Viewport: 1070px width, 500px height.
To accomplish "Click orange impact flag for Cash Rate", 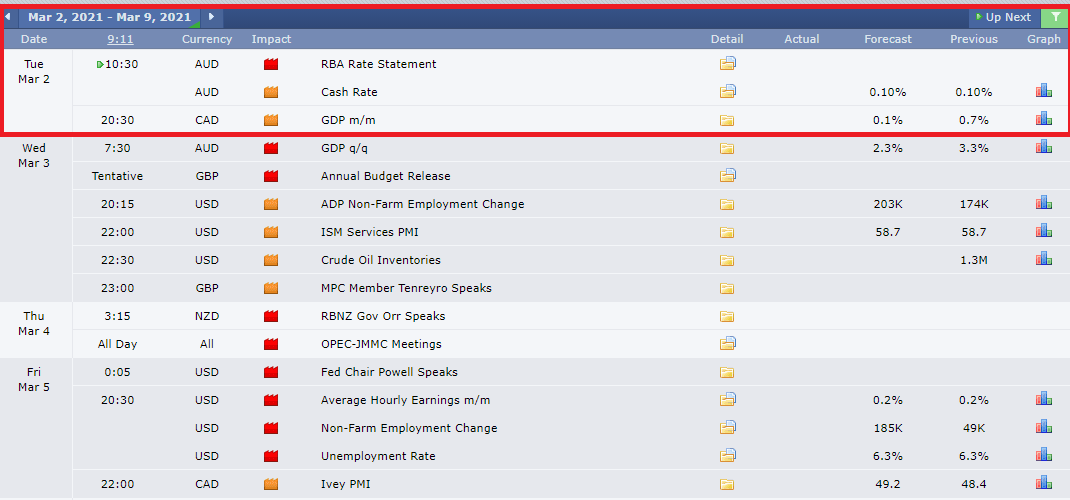I will tap(271, 92).
